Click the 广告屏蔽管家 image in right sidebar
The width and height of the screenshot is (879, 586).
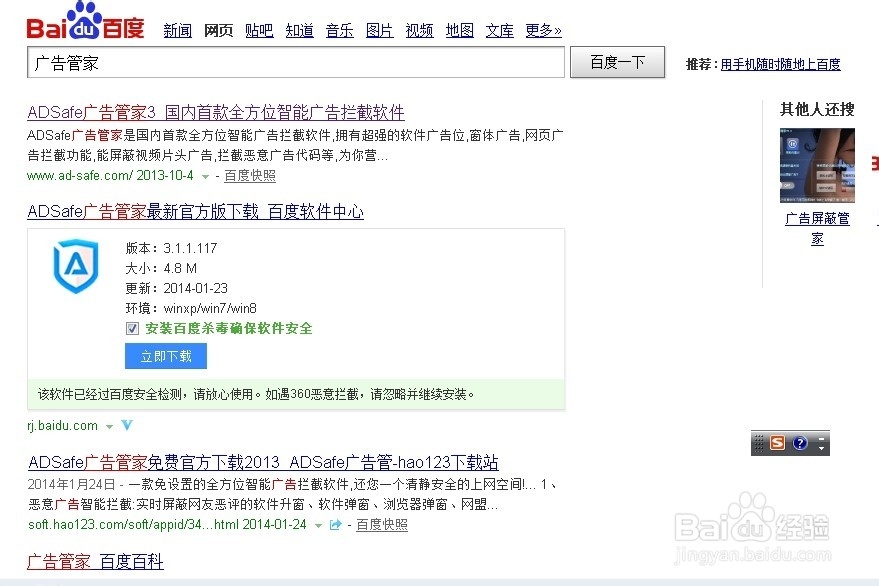click(817, 165)
